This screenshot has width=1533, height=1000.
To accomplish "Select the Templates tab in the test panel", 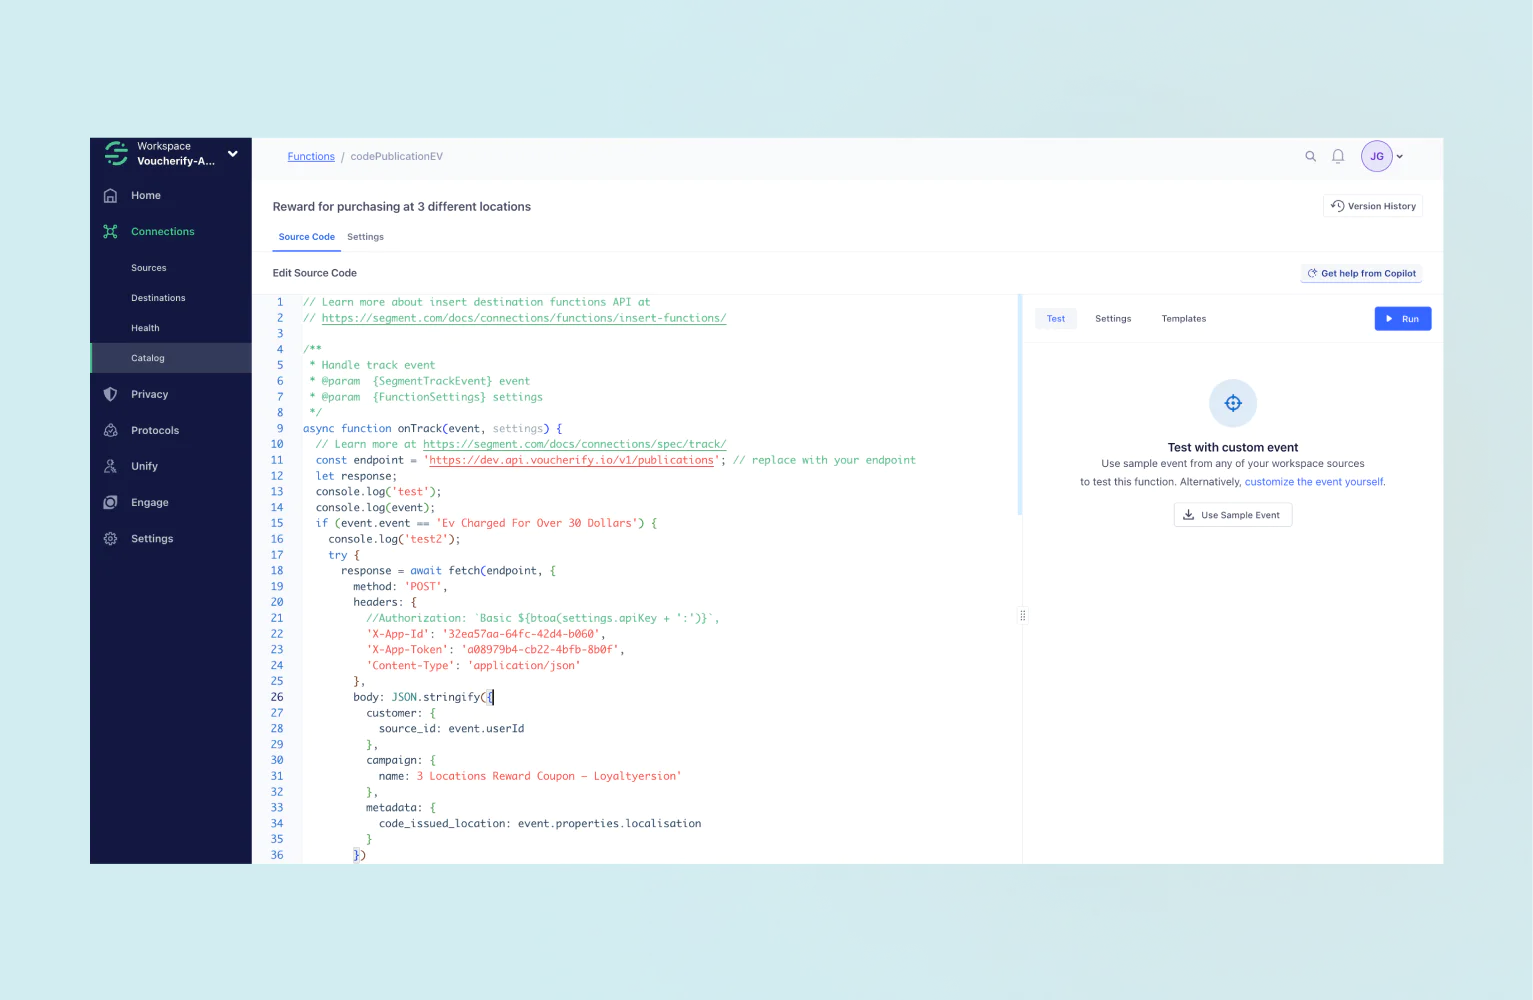I will pos(1184,318).
